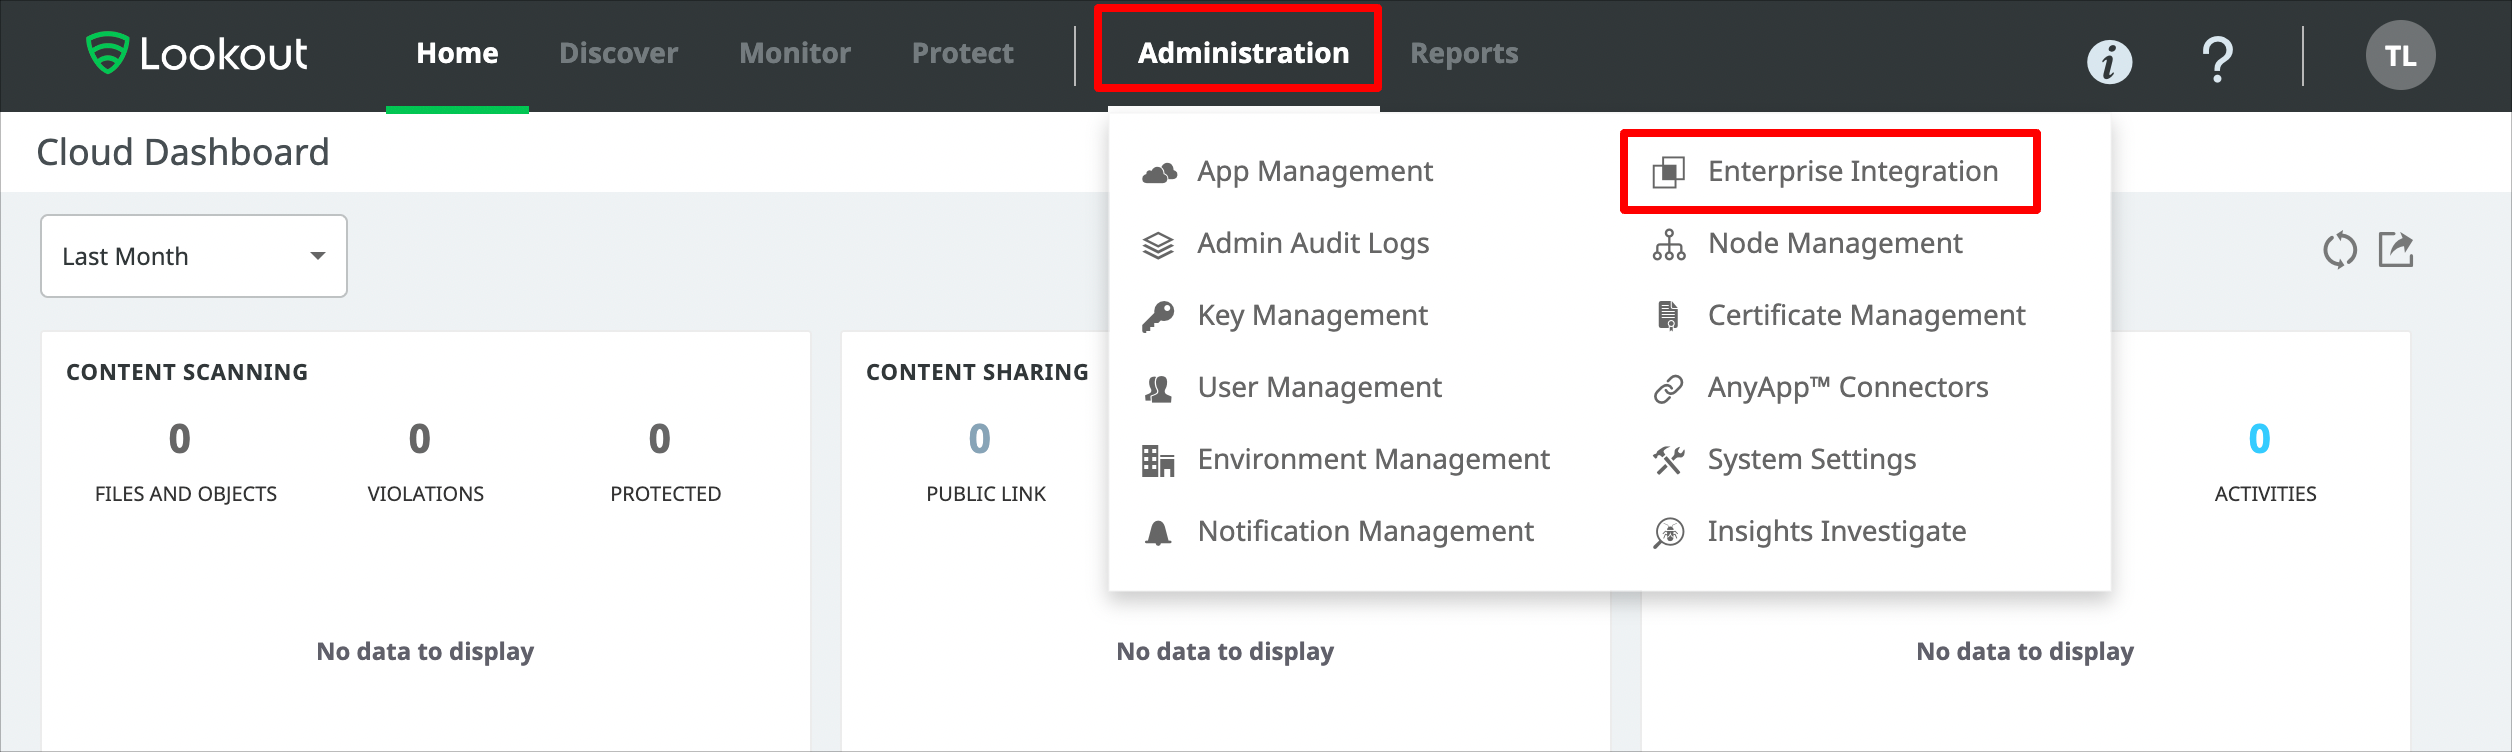Click the Lookout wordmark text
The width and height of the screenshot is (2512, 752).
(223, 54)
